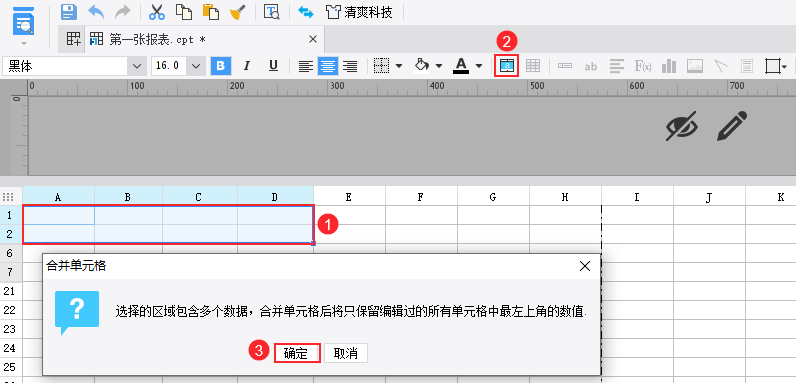Align text center
796x383 pixels.
click(328, 66)
